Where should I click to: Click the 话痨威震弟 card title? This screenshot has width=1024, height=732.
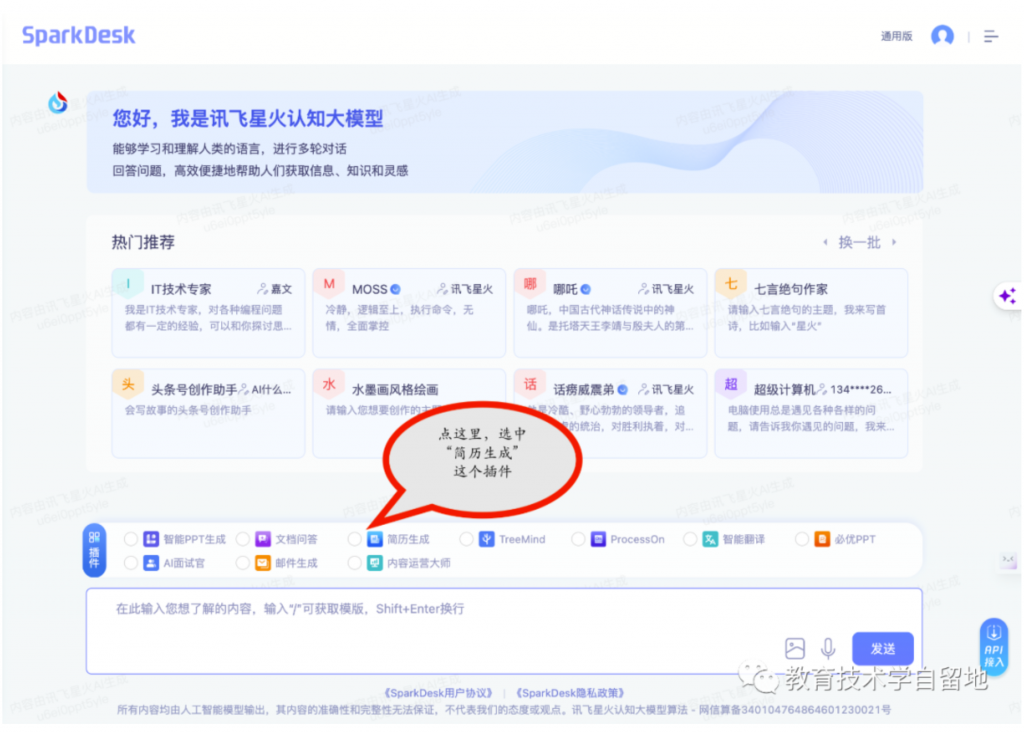584,390
